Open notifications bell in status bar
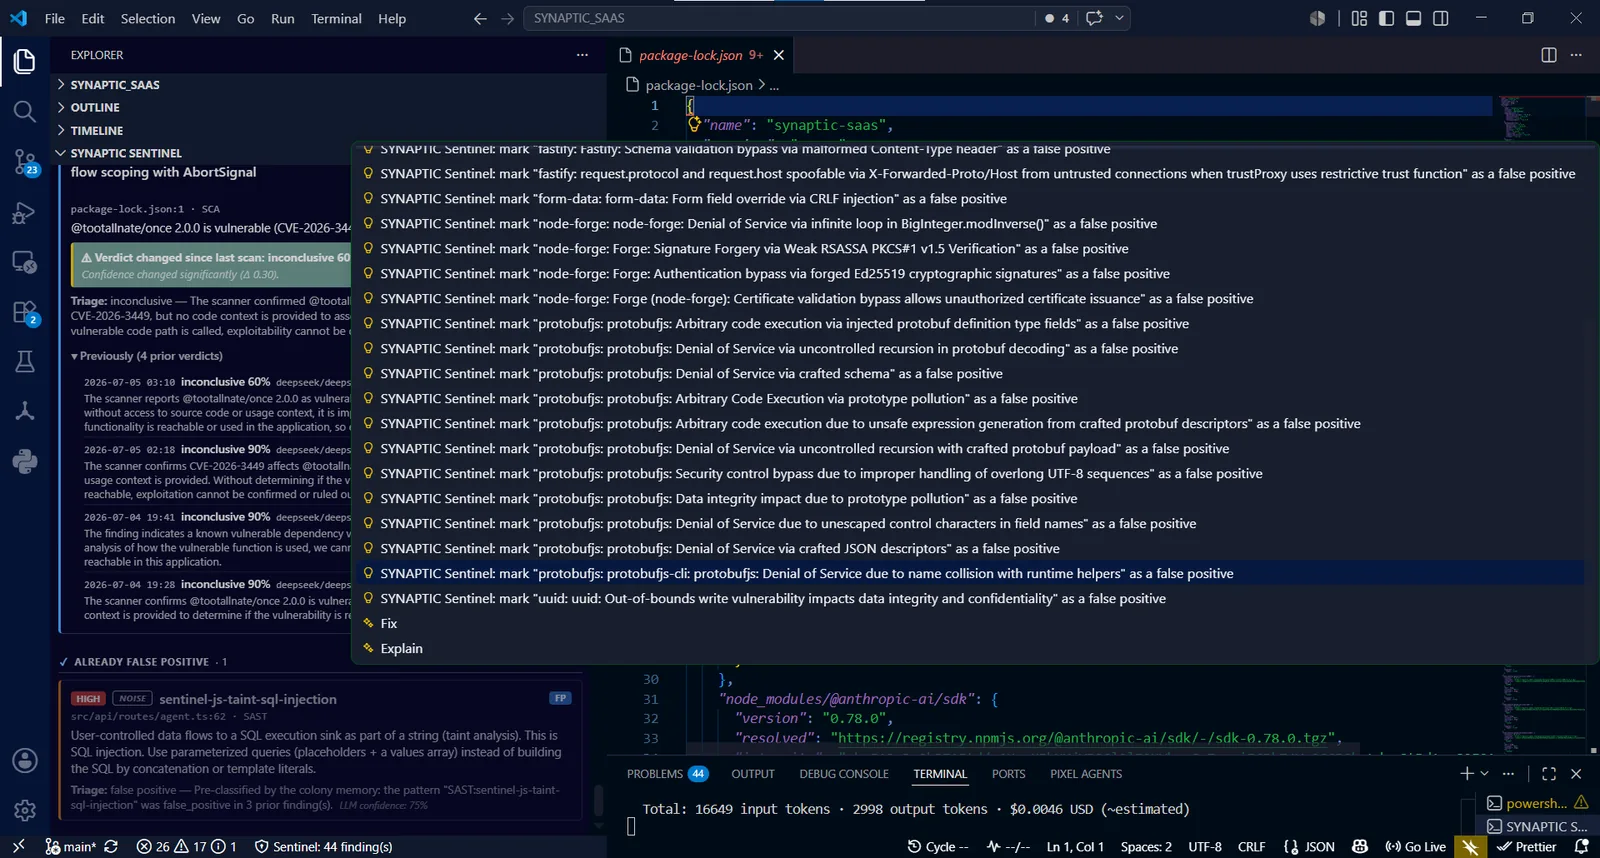This screenshot has width=1600, height=858. coord(1581,846)
